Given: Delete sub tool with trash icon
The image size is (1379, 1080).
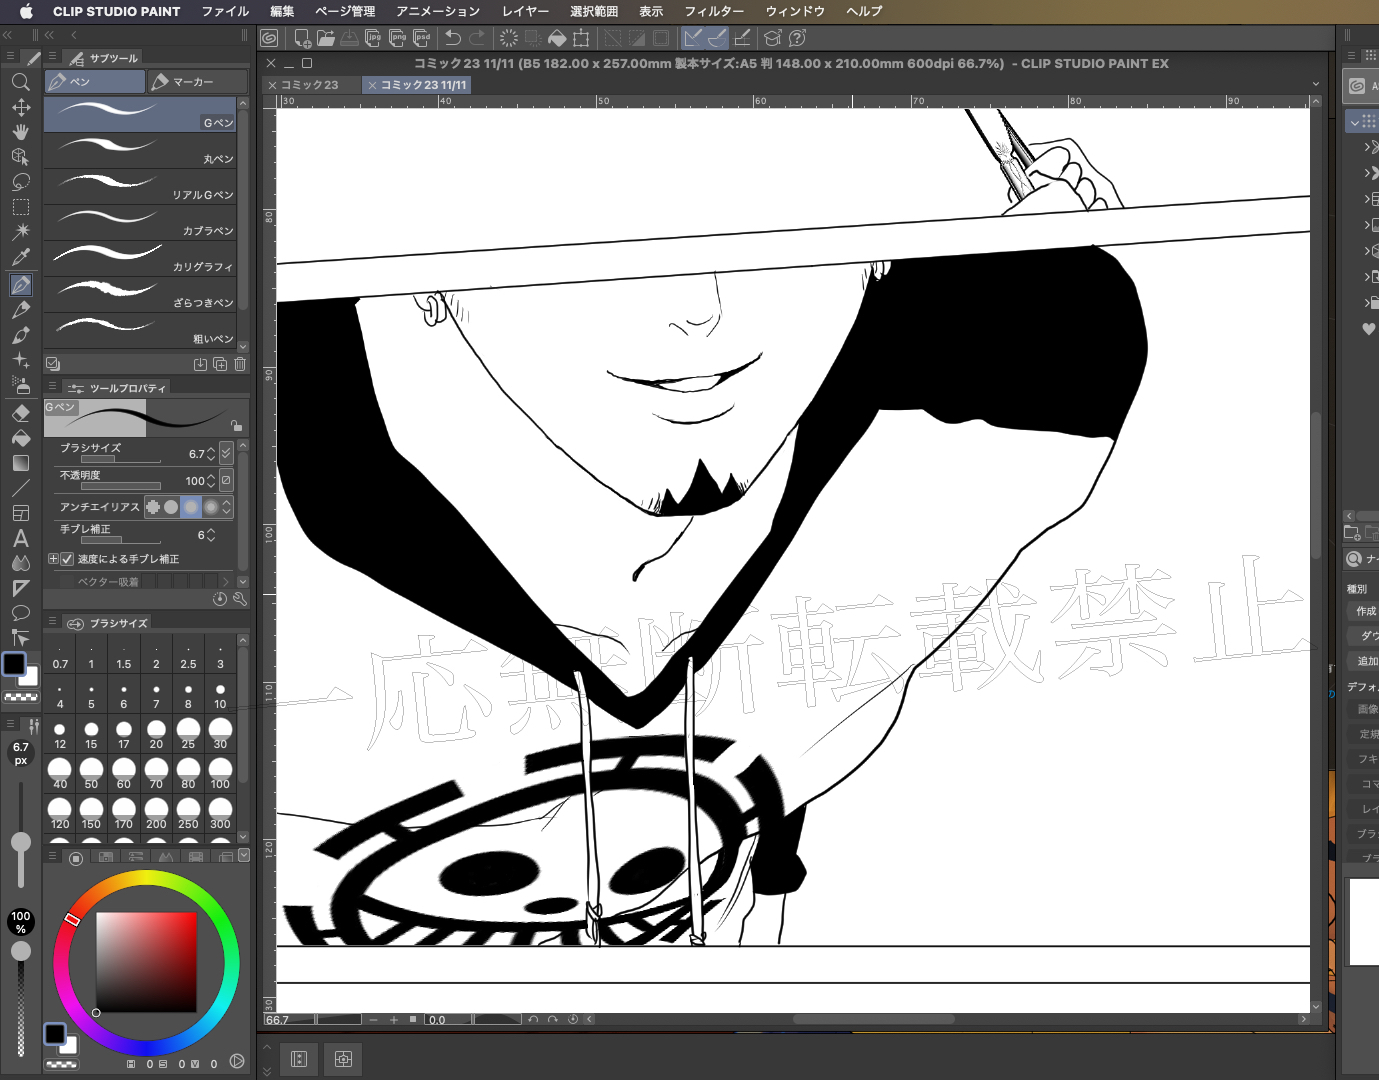Looking at the screenshot, I should tap(240, 364).
